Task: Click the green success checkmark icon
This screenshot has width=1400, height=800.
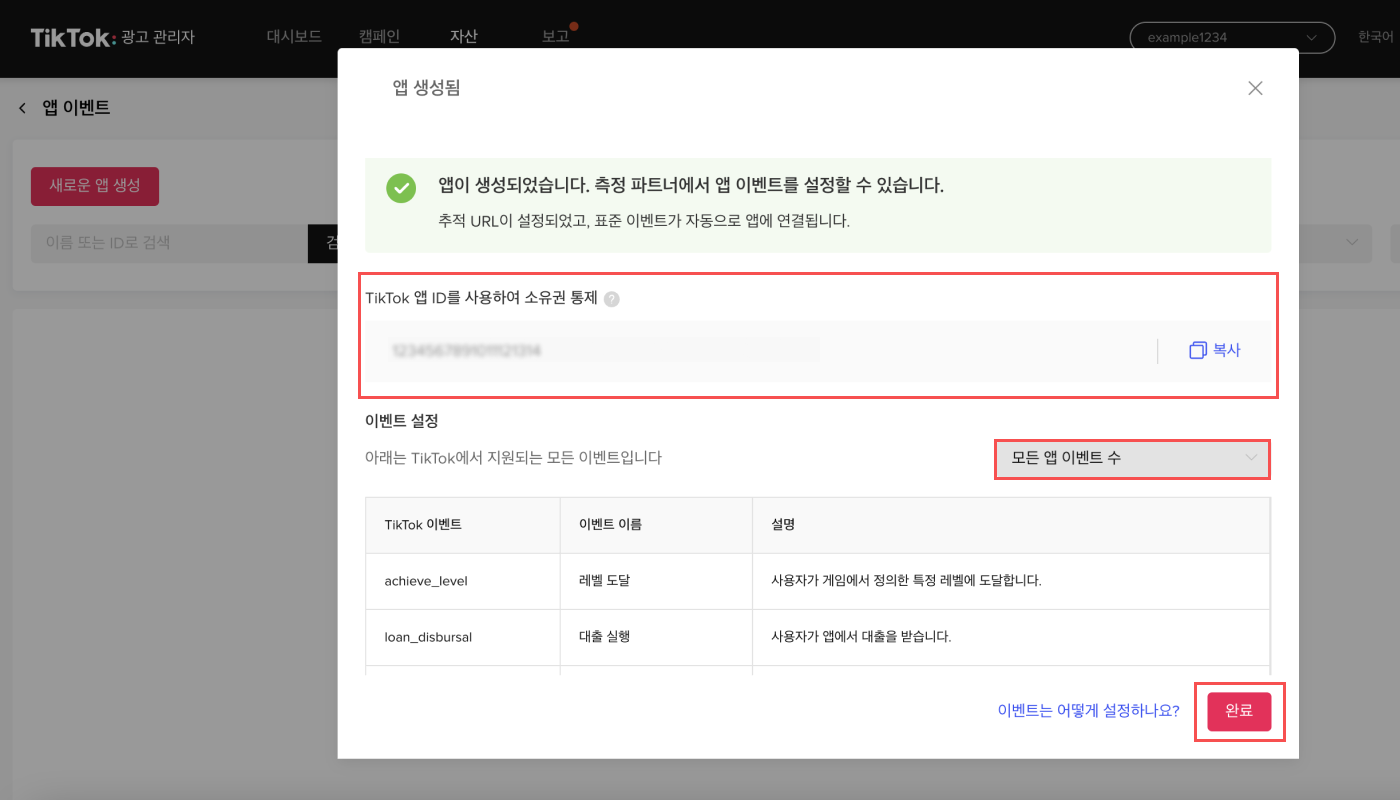Action: click(401, 188)
